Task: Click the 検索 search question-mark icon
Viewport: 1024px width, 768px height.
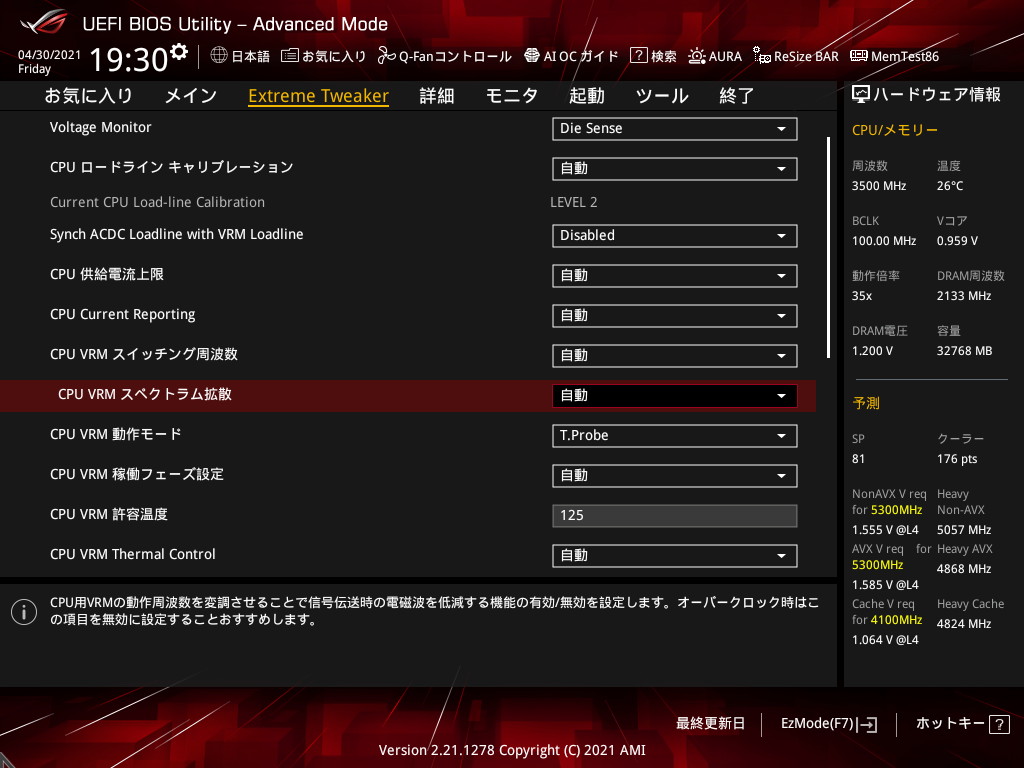Action: point(638,56)
